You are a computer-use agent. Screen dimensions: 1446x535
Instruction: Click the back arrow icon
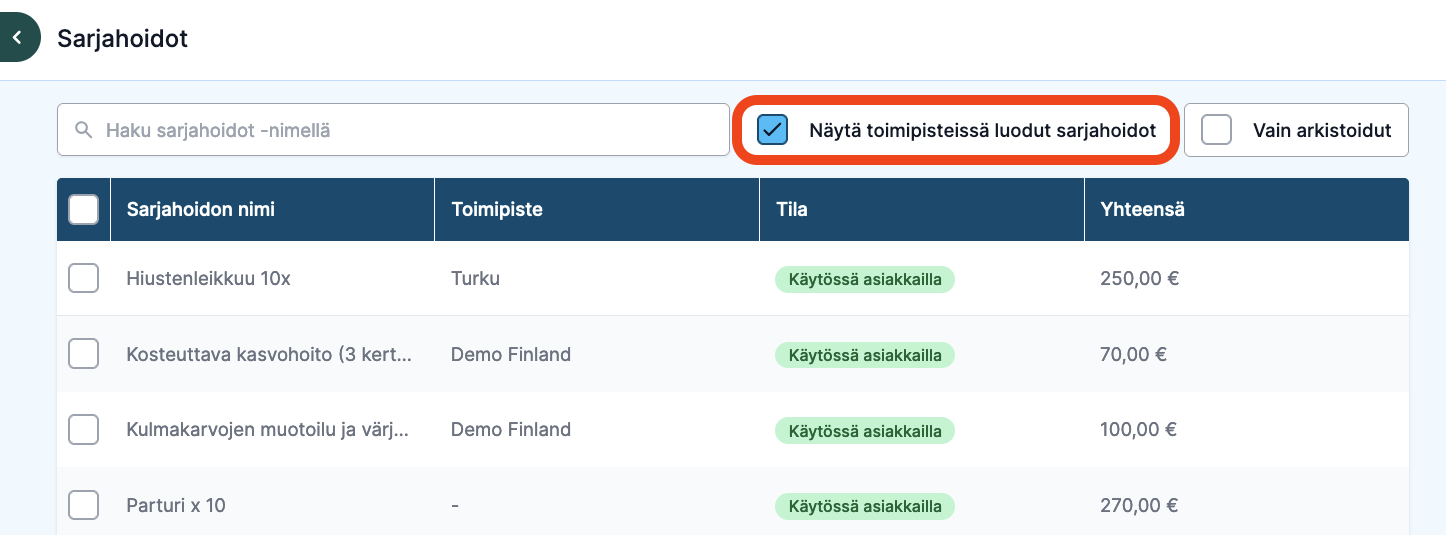17,38
